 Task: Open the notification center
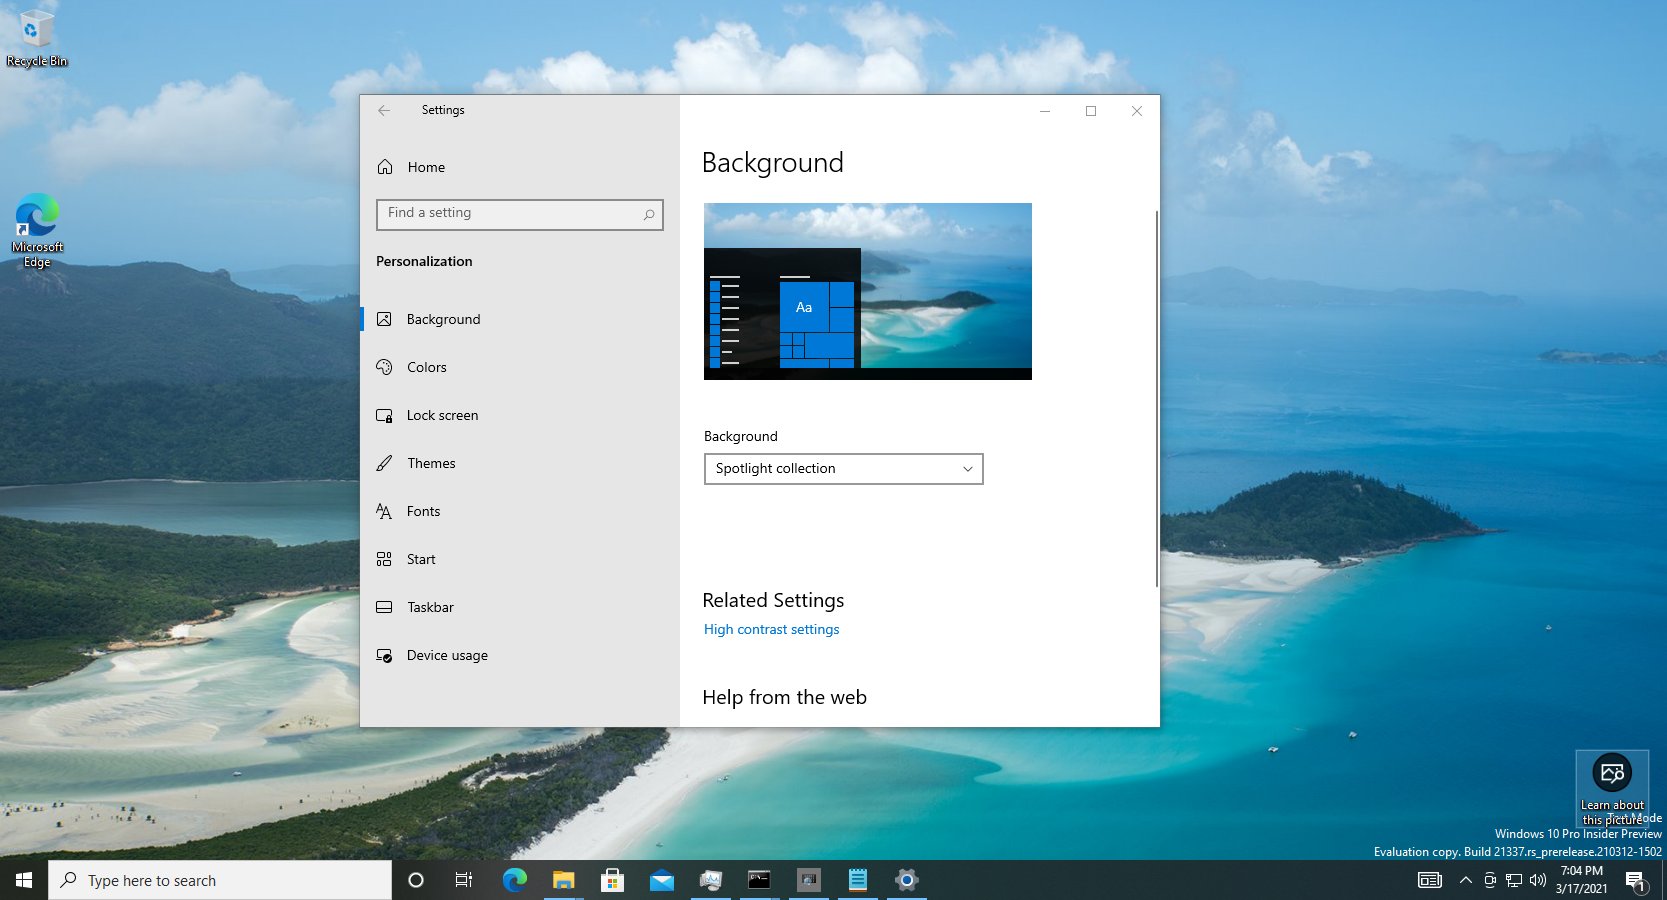coord(1637,881)
